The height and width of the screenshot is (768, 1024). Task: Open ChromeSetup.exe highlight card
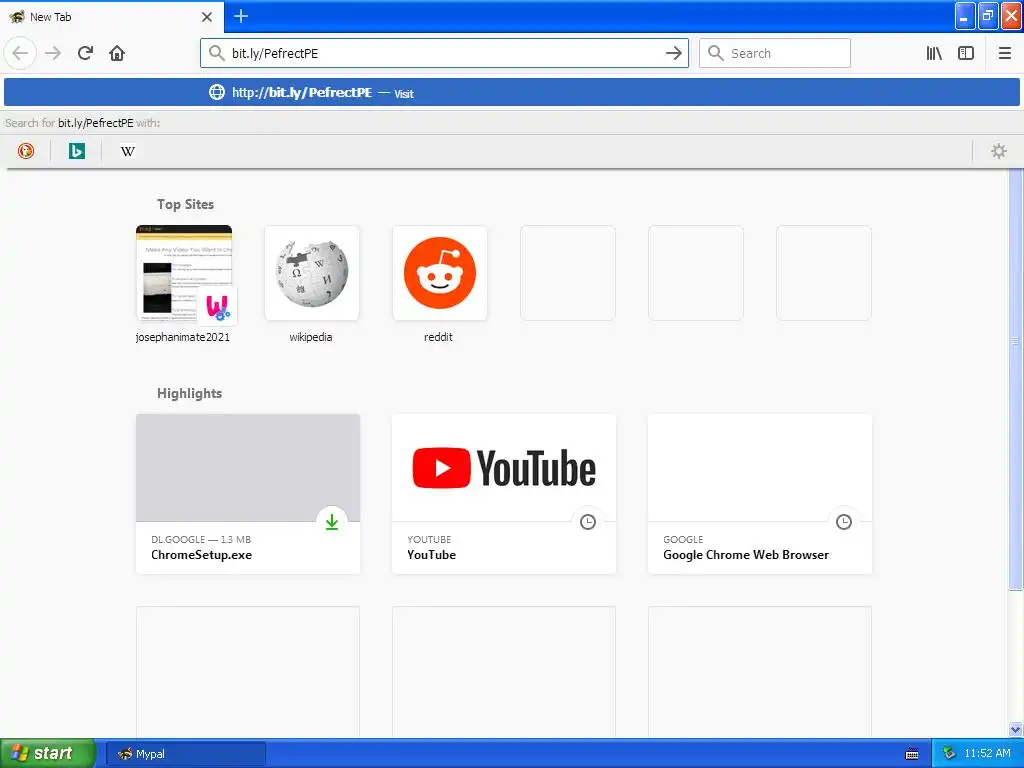click(248, 494)
